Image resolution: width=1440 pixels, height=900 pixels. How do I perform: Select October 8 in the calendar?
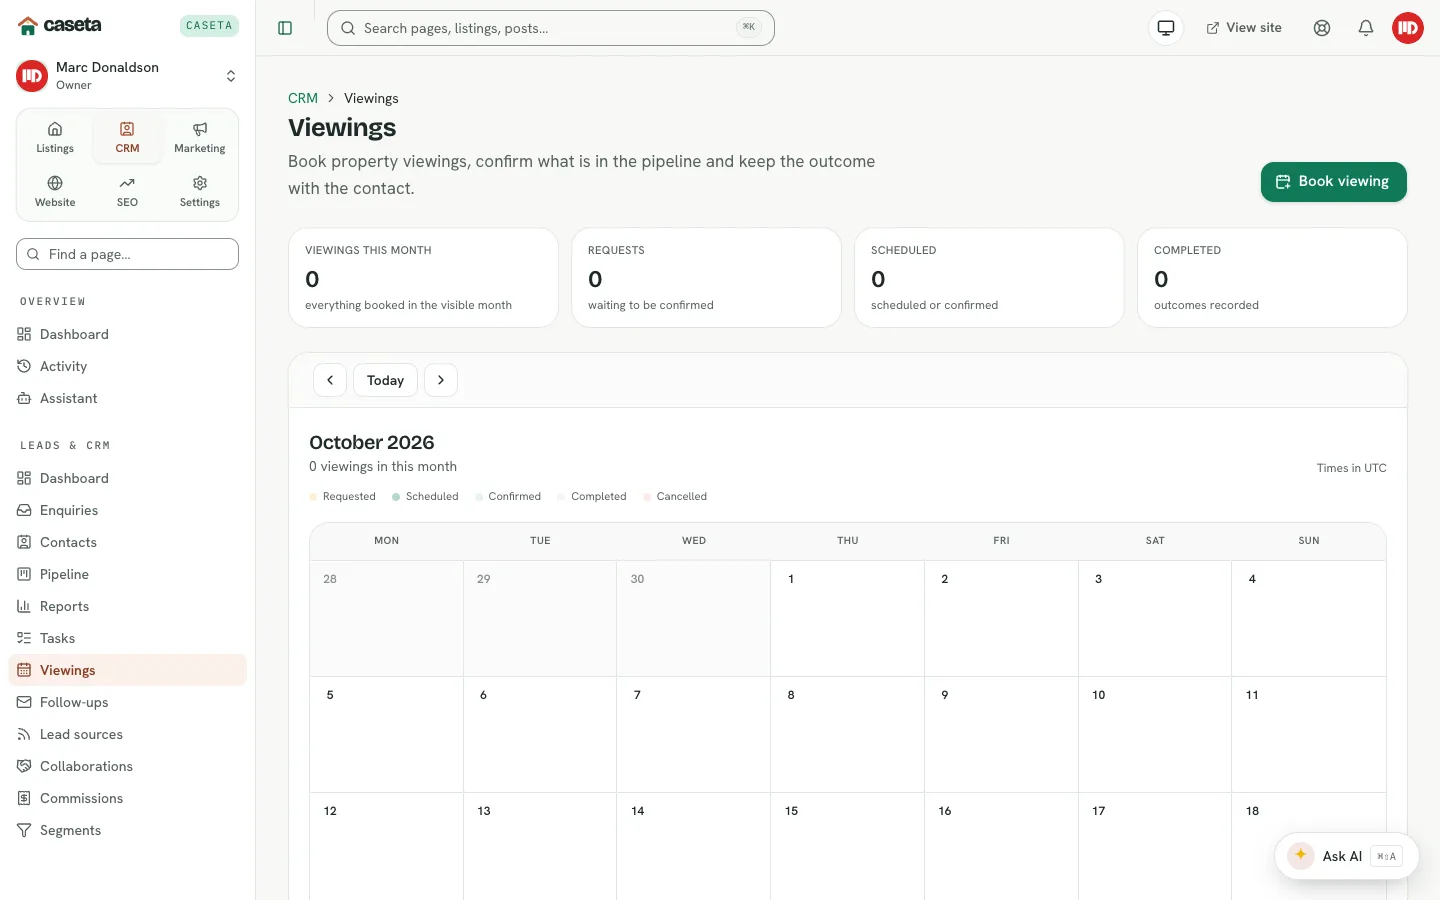[847, 734]
